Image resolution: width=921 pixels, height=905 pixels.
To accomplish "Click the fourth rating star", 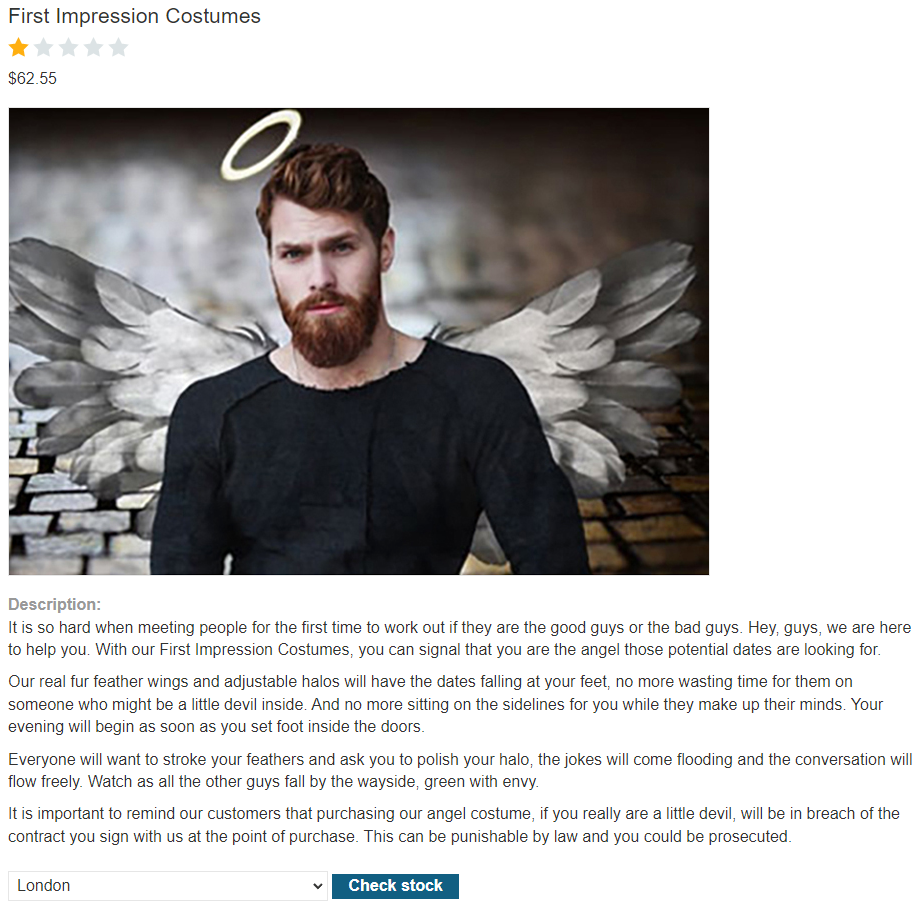I will click(93, 47).
